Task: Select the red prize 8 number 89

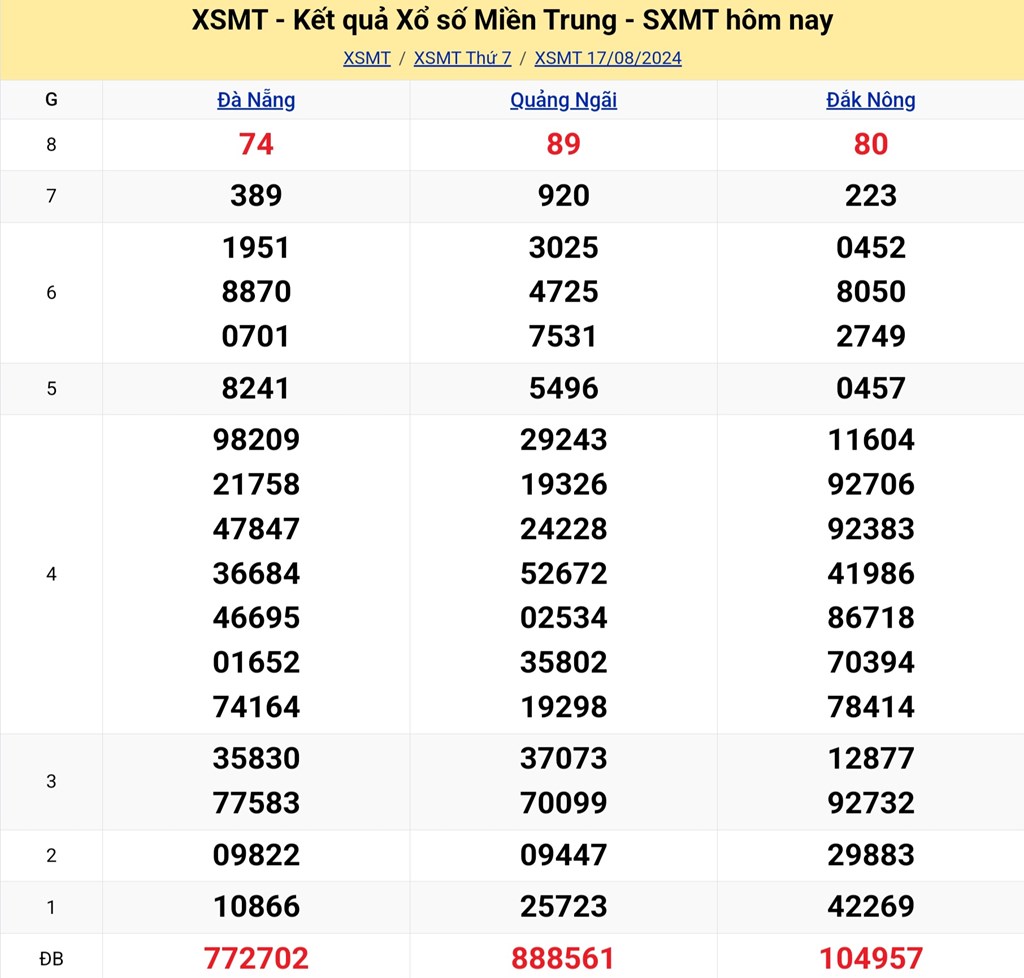Action: 563,145
